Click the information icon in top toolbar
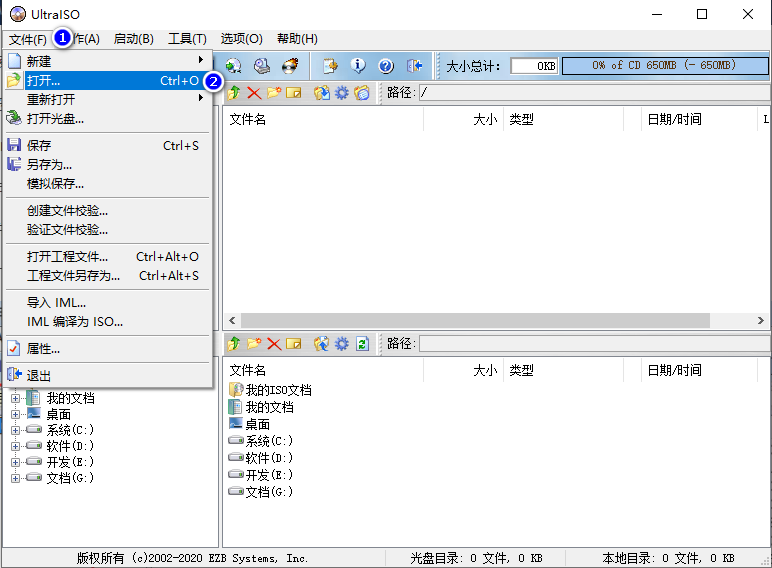772x568 pixels. coord(358,66)
